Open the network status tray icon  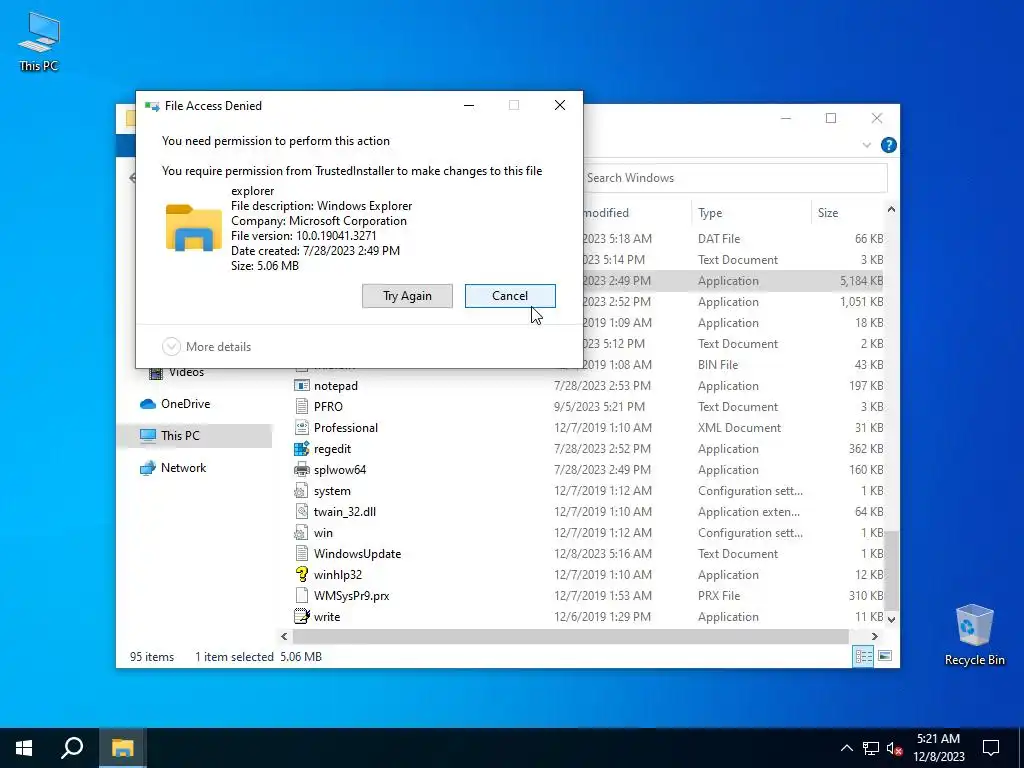871,748
